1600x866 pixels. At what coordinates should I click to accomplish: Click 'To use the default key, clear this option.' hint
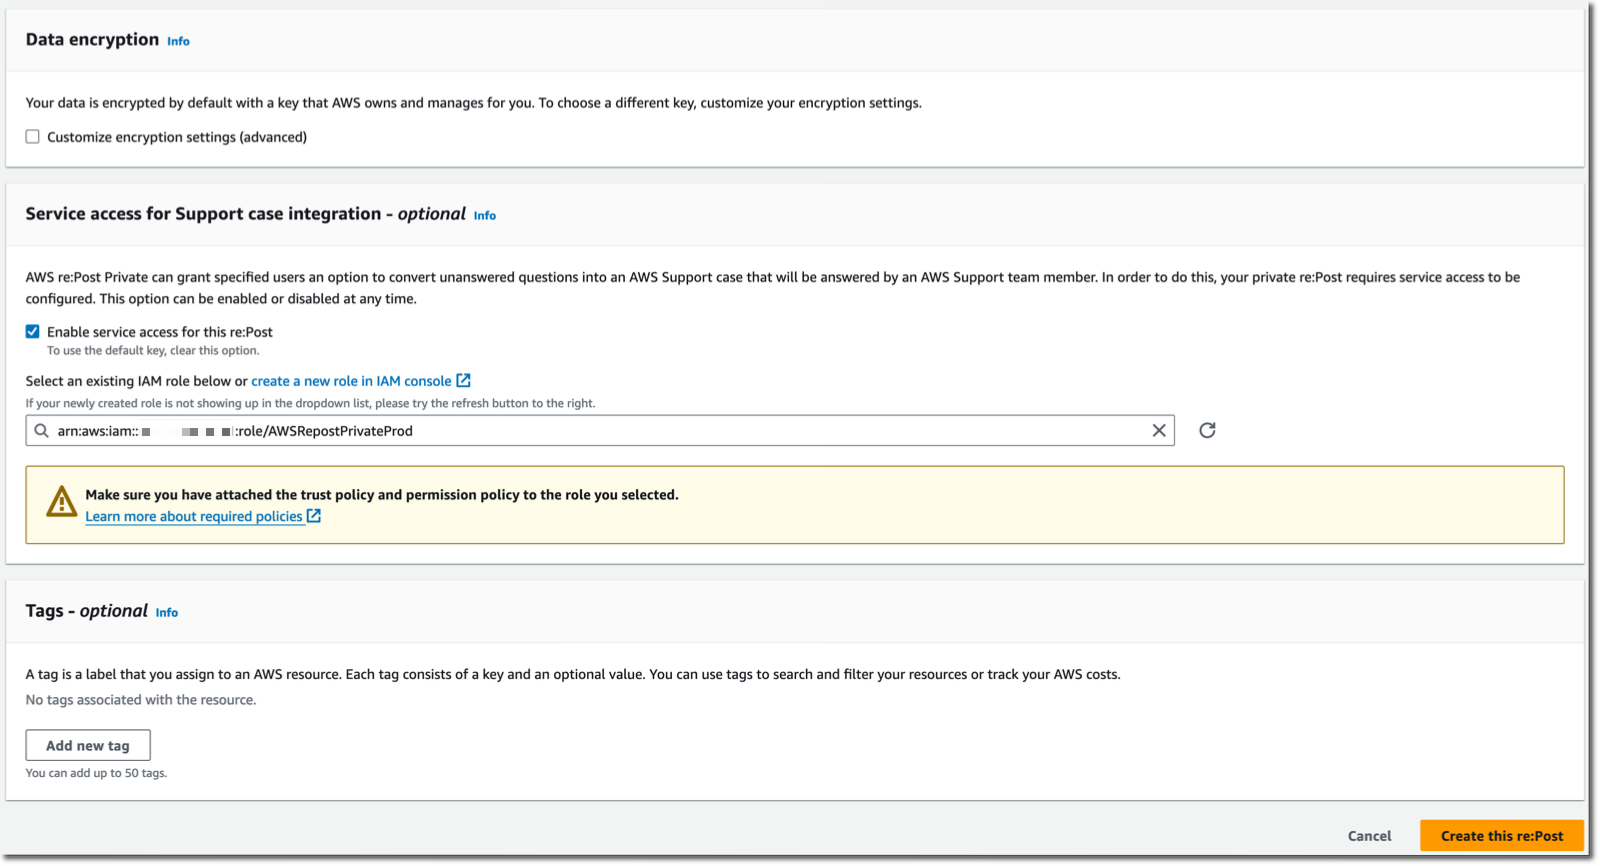pyautogui.click(x=153, y=351)
